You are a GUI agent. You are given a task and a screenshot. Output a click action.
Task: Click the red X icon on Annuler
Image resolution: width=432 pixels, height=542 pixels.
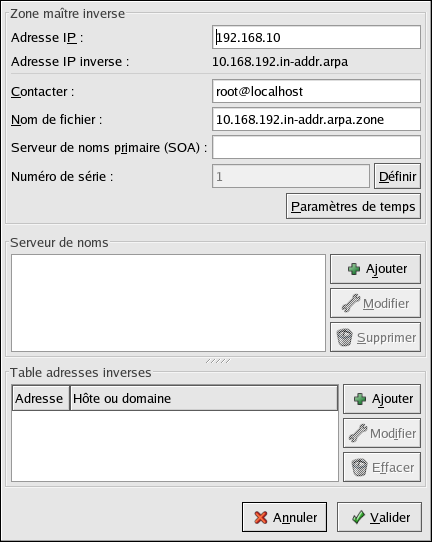click(261, 517)
